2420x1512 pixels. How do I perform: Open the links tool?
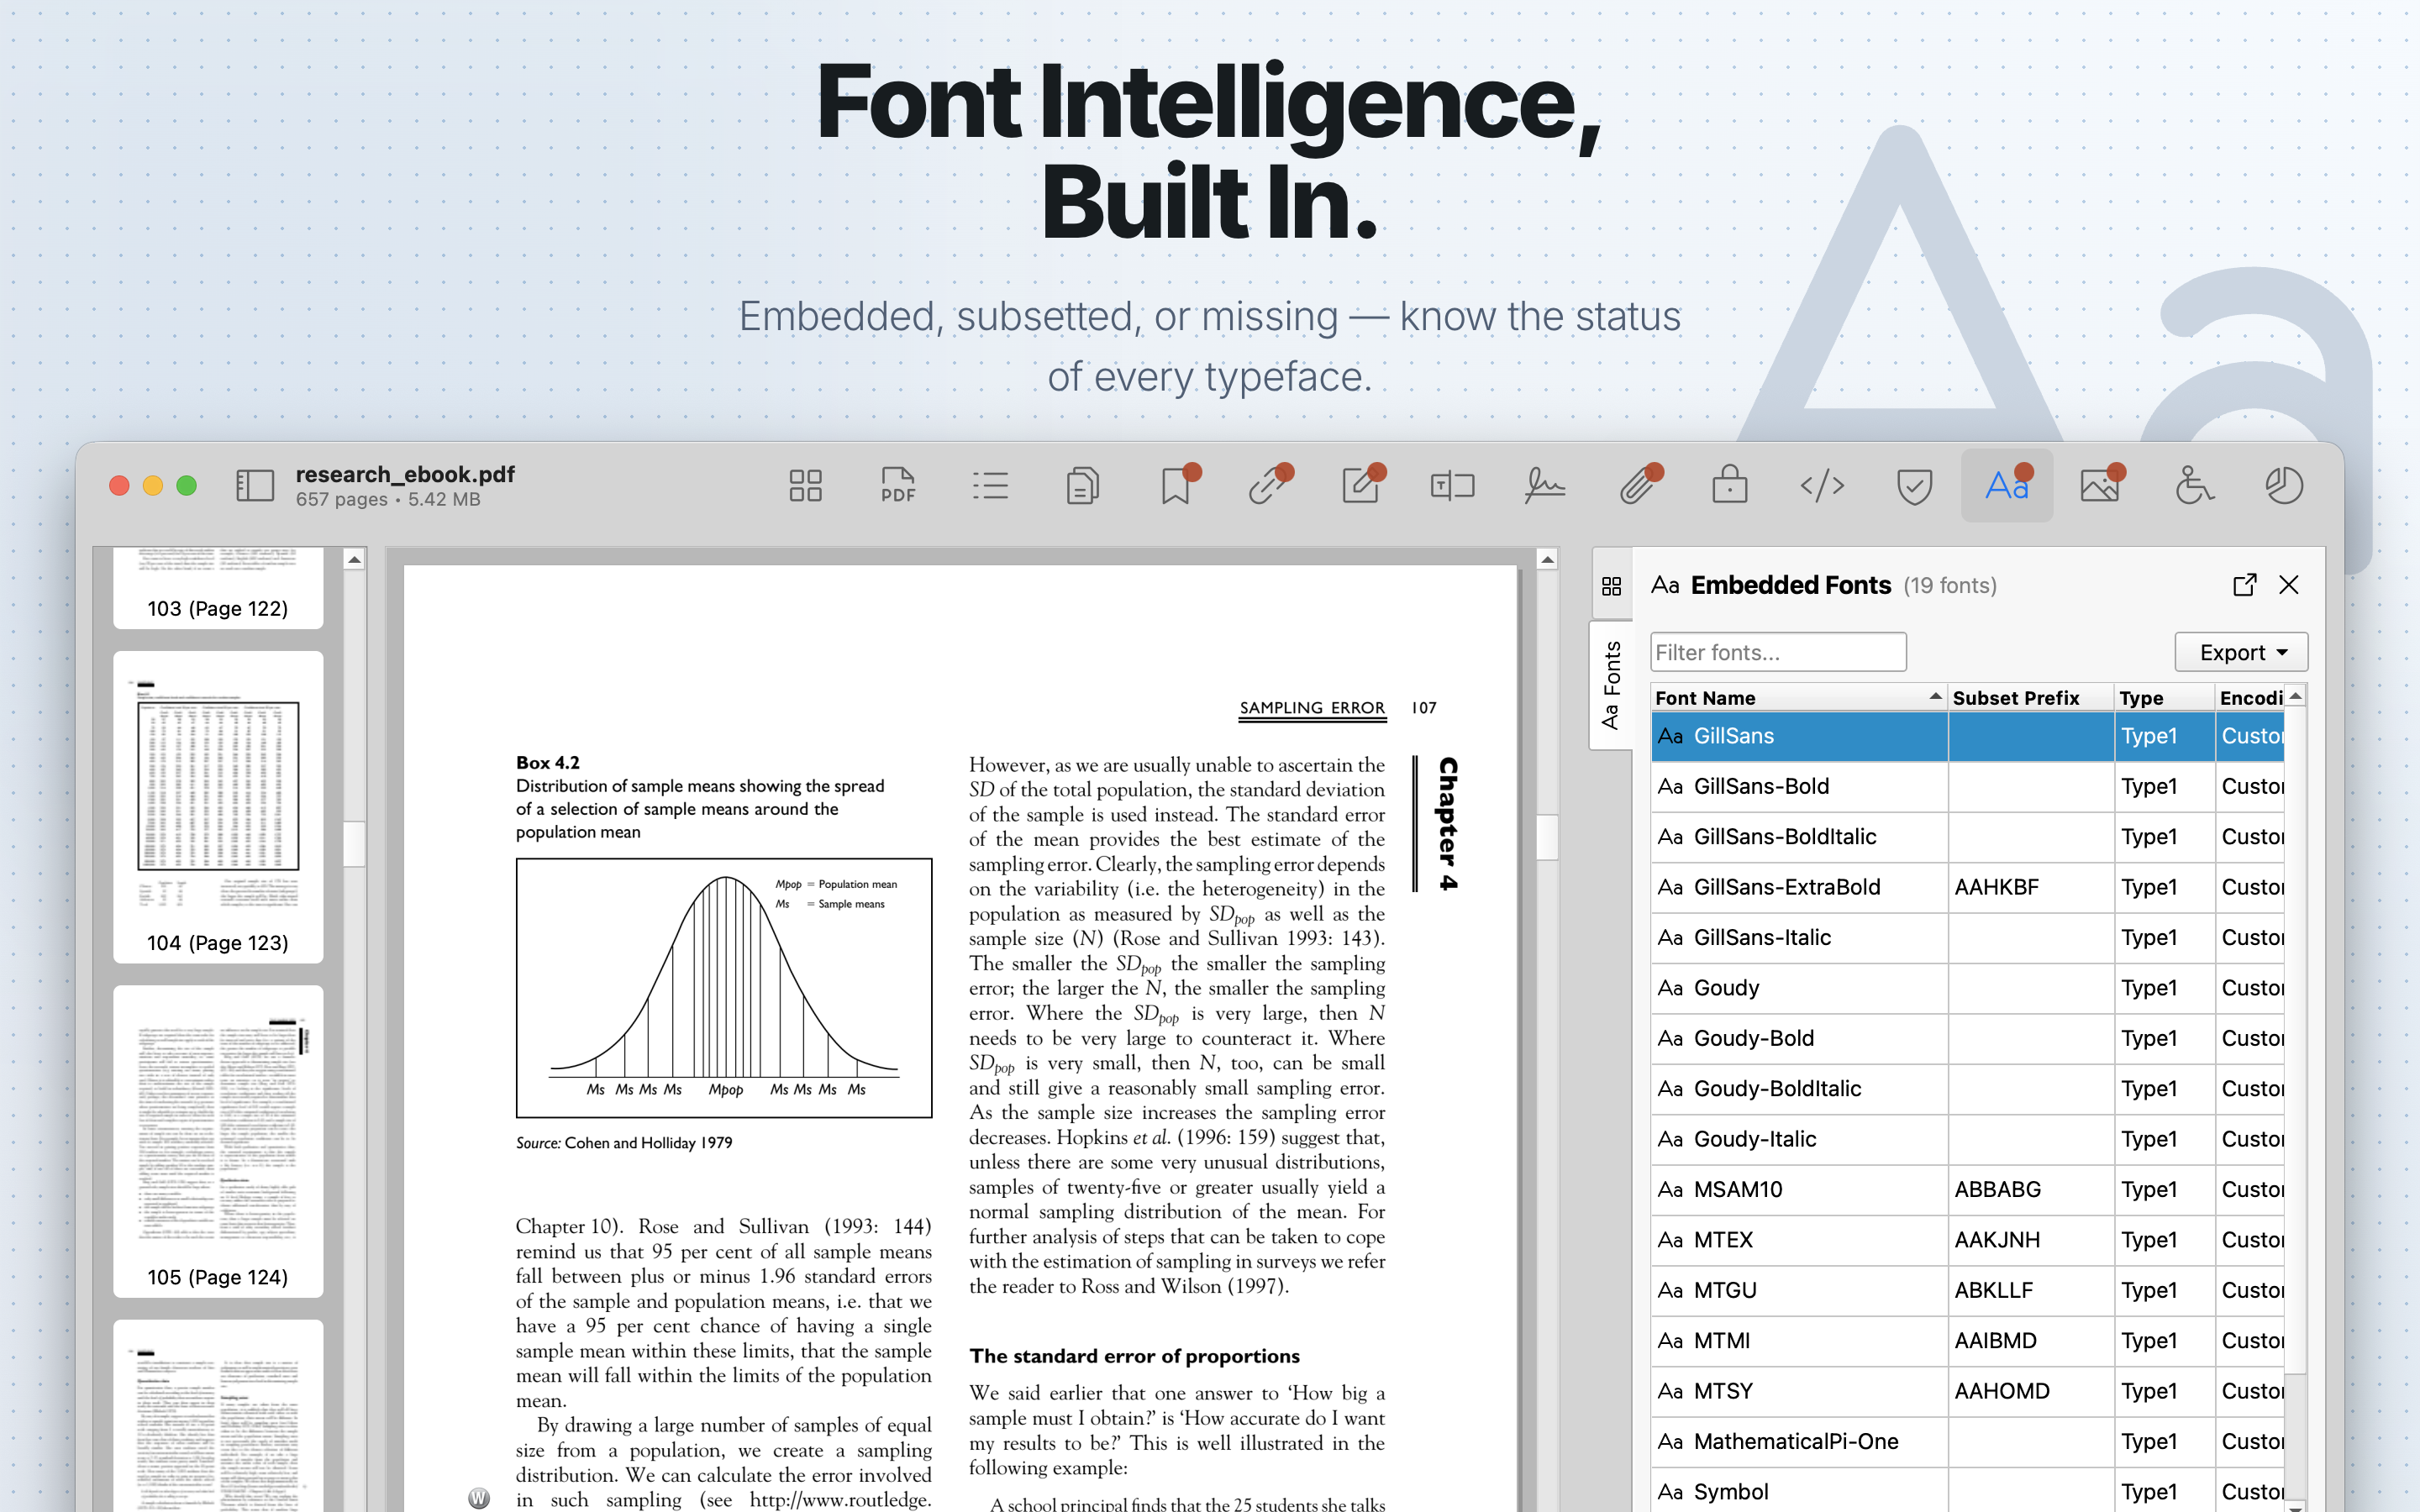point(1268,486)
